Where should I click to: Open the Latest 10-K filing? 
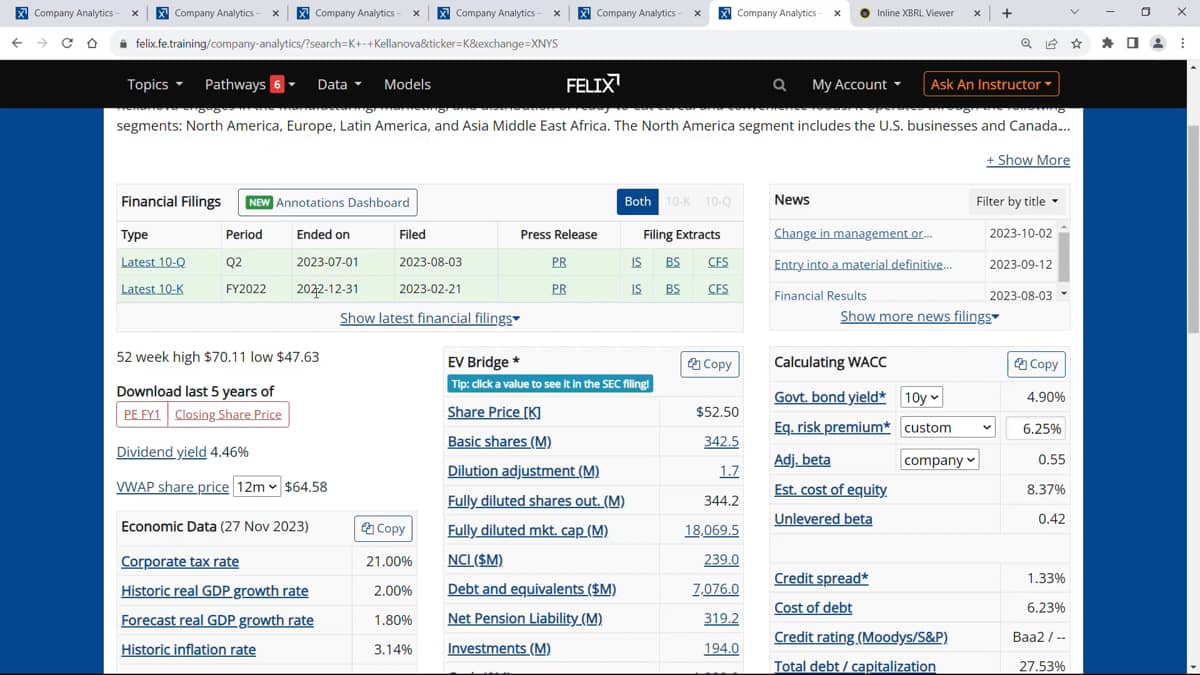click(x=152, y=289)
